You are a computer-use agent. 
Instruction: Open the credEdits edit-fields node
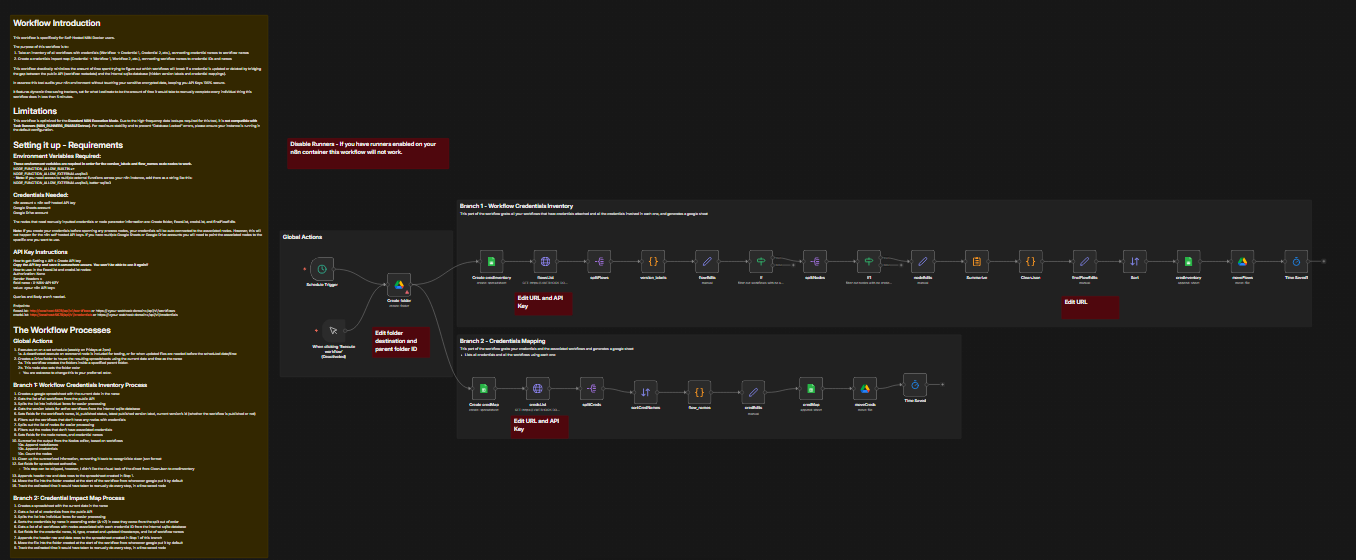[x=755, y=391]
